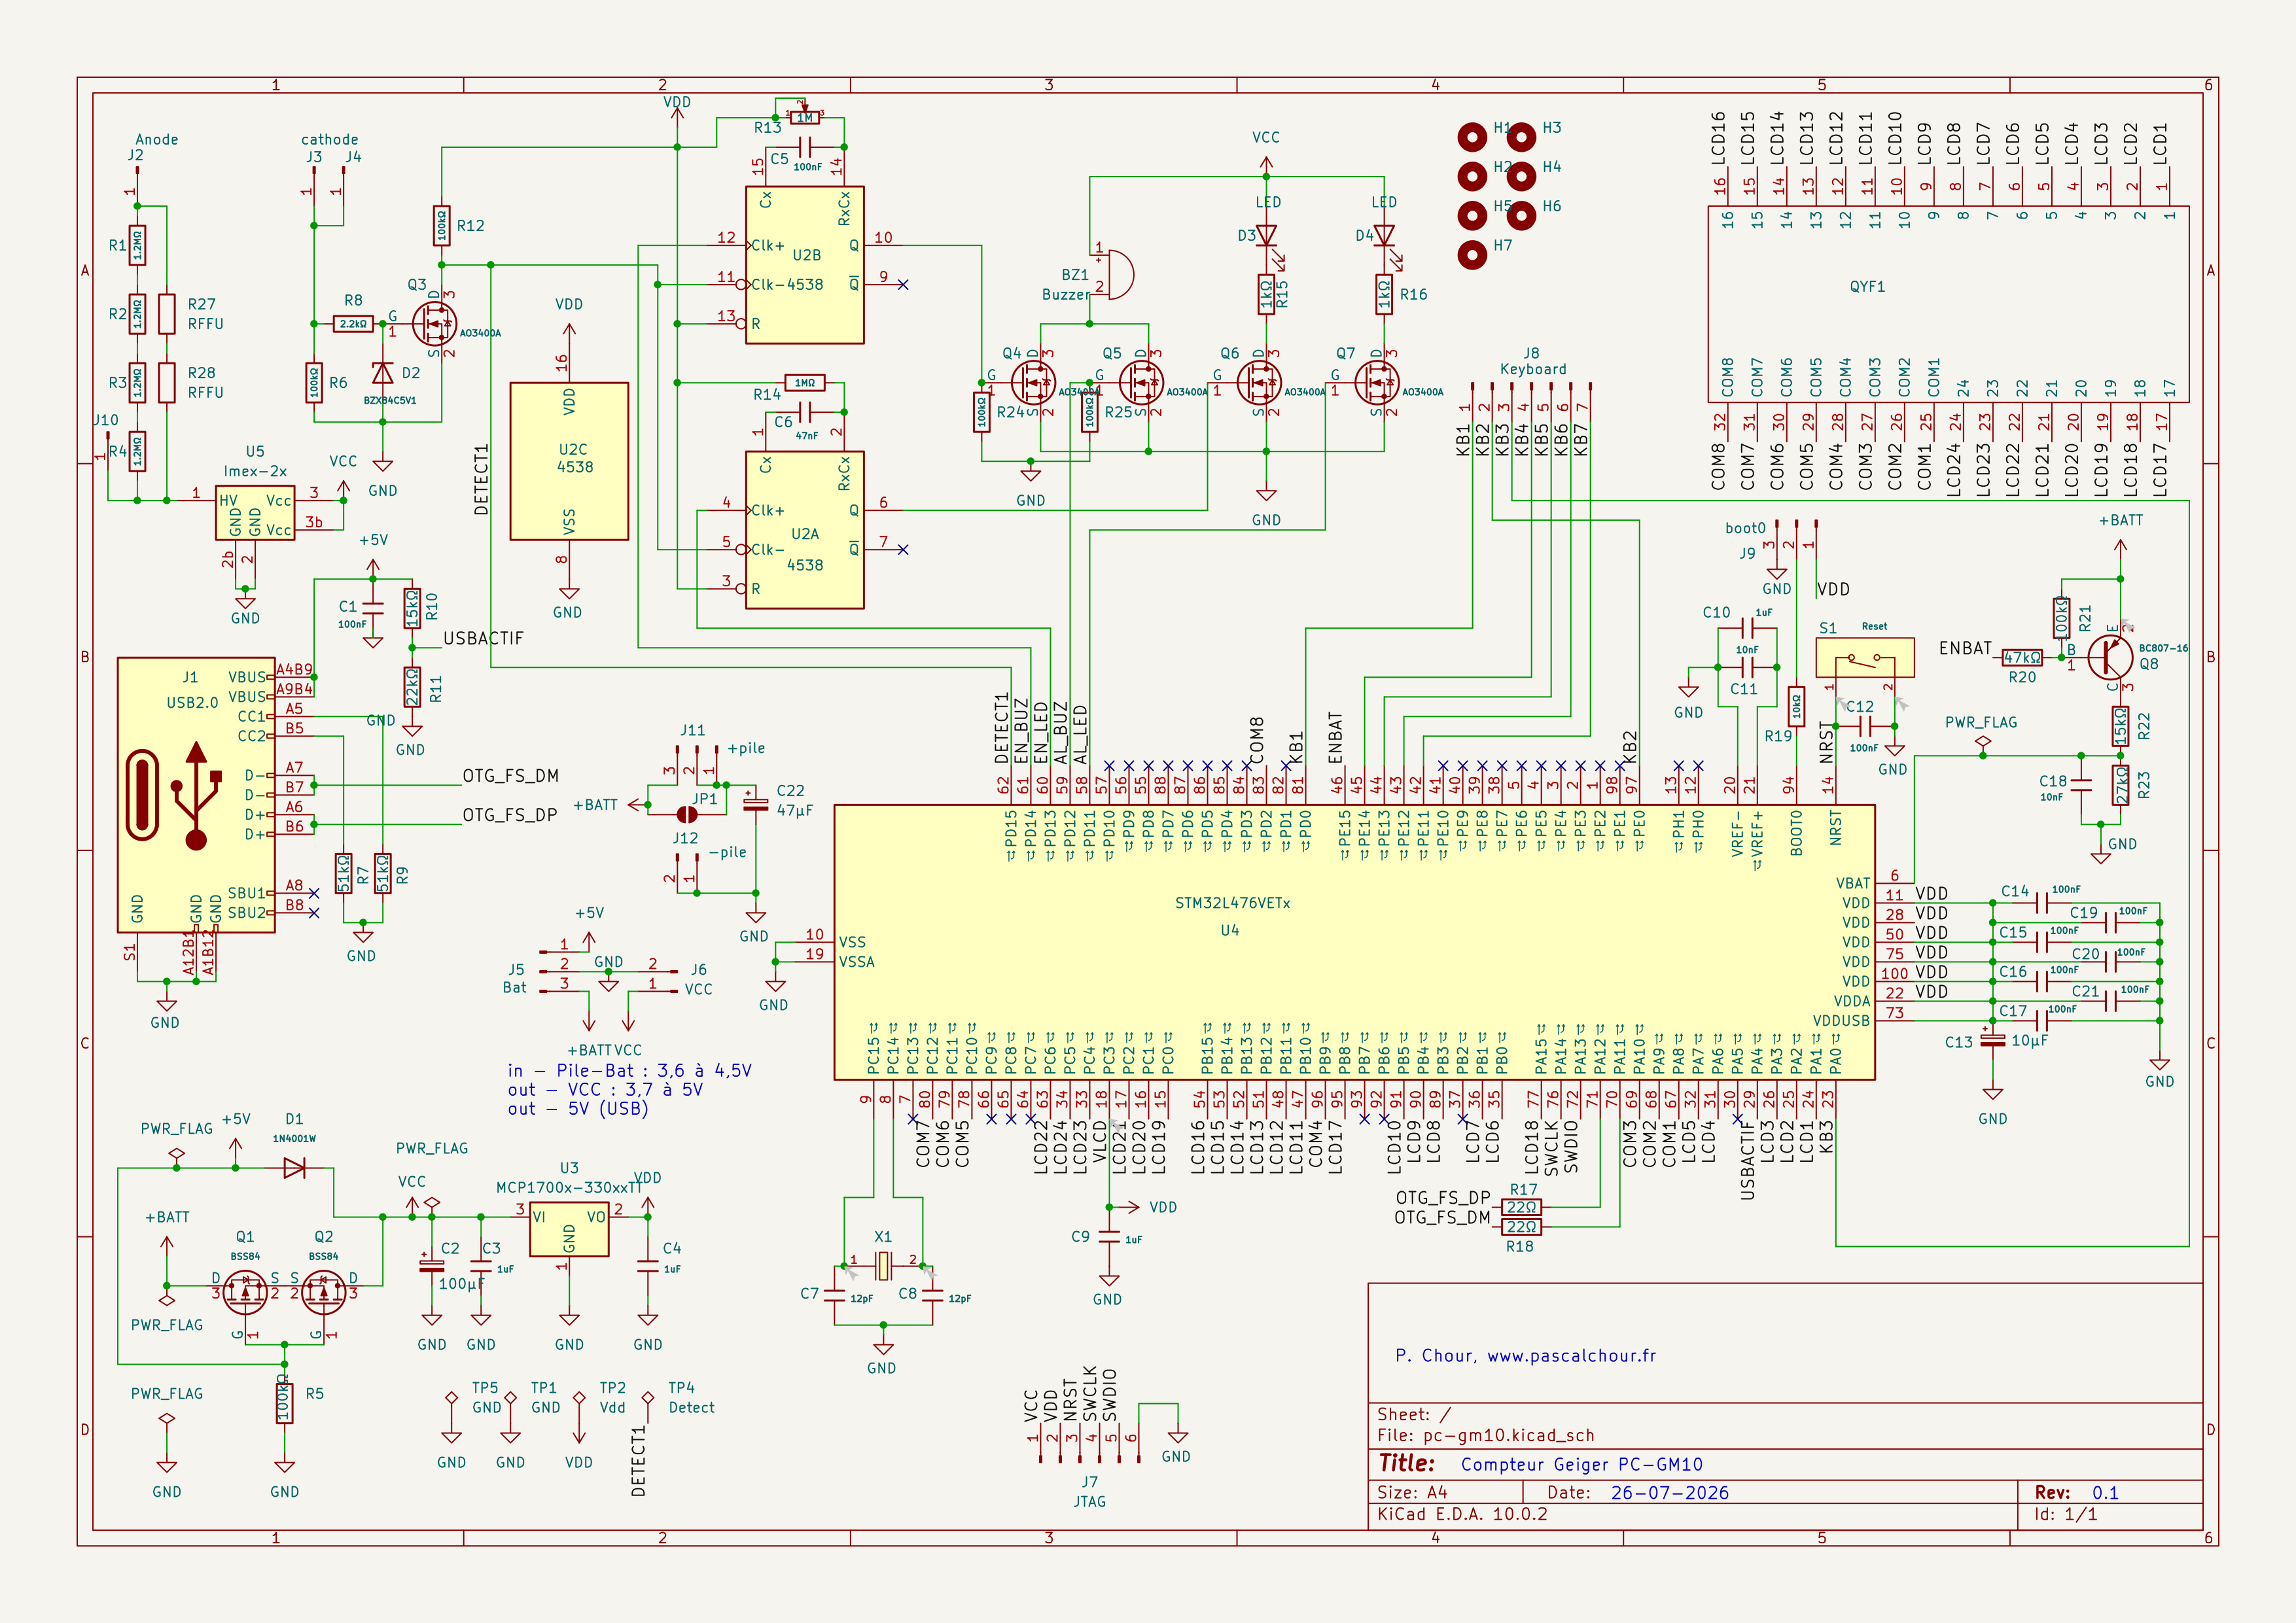The image size is (2296, 1623).
Task: Select the Q1 BSS84 transistor symbol
Action: 245,1293
